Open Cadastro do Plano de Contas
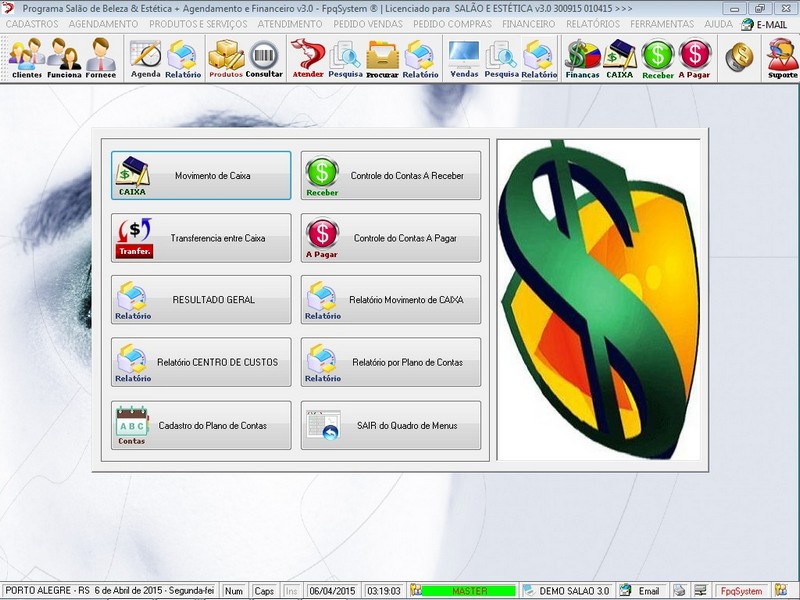The width and height of the screenshot is (800, 600). coord(201,426)
